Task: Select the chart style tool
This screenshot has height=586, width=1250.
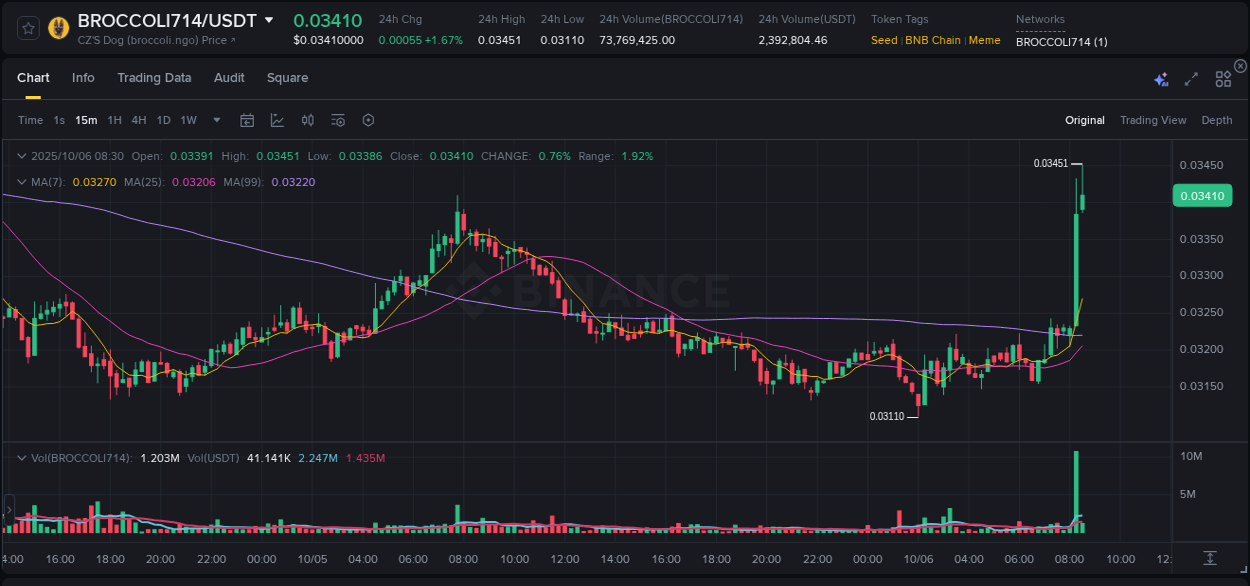Action: coord(276,120)
